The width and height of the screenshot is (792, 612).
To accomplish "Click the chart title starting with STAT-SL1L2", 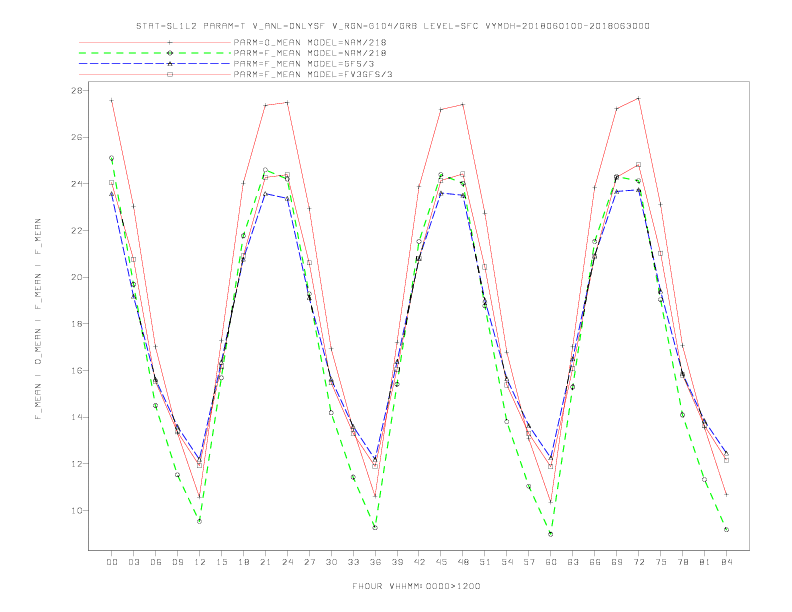I will coord(392,26).
